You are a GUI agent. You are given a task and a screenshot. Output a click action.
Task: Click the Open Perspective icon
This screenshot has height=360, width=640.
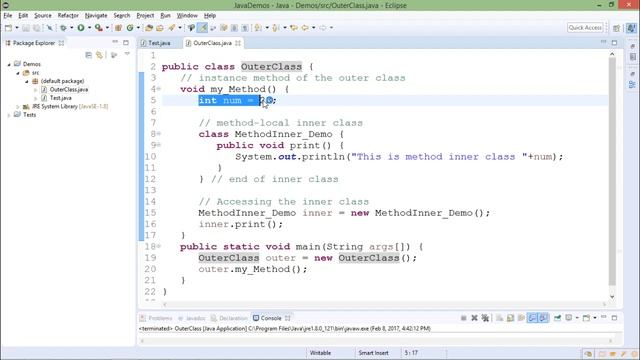click(616, 28)
